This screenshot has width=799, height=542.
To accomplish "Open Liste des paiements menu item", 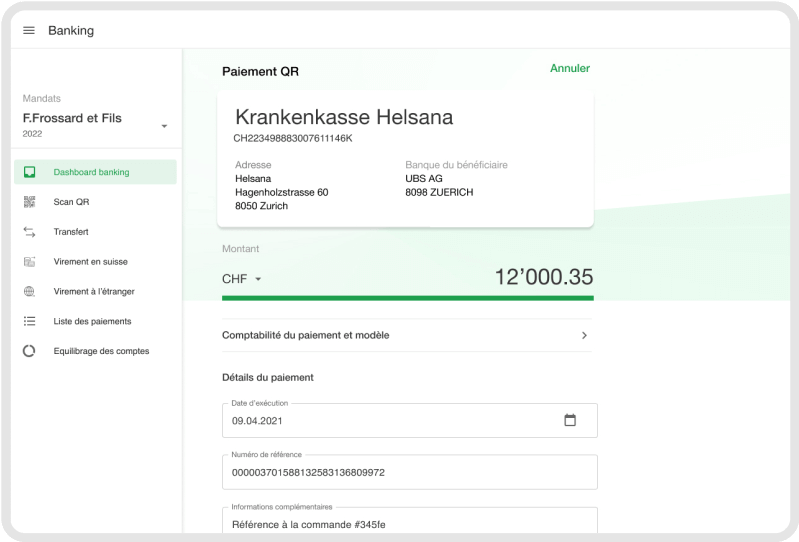I will (92, 322).
